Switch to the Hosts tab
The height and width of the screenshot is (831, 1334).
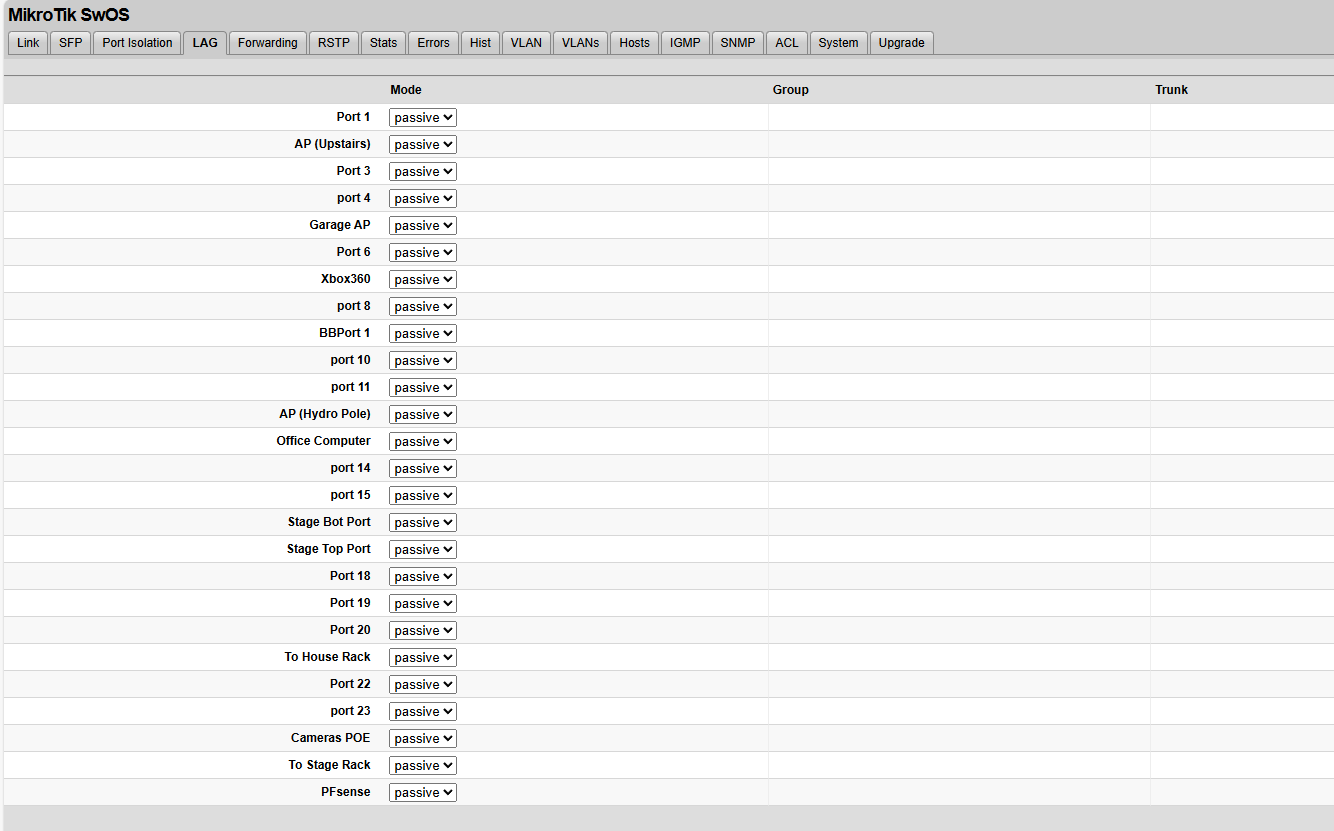click(x=634, y=43)
